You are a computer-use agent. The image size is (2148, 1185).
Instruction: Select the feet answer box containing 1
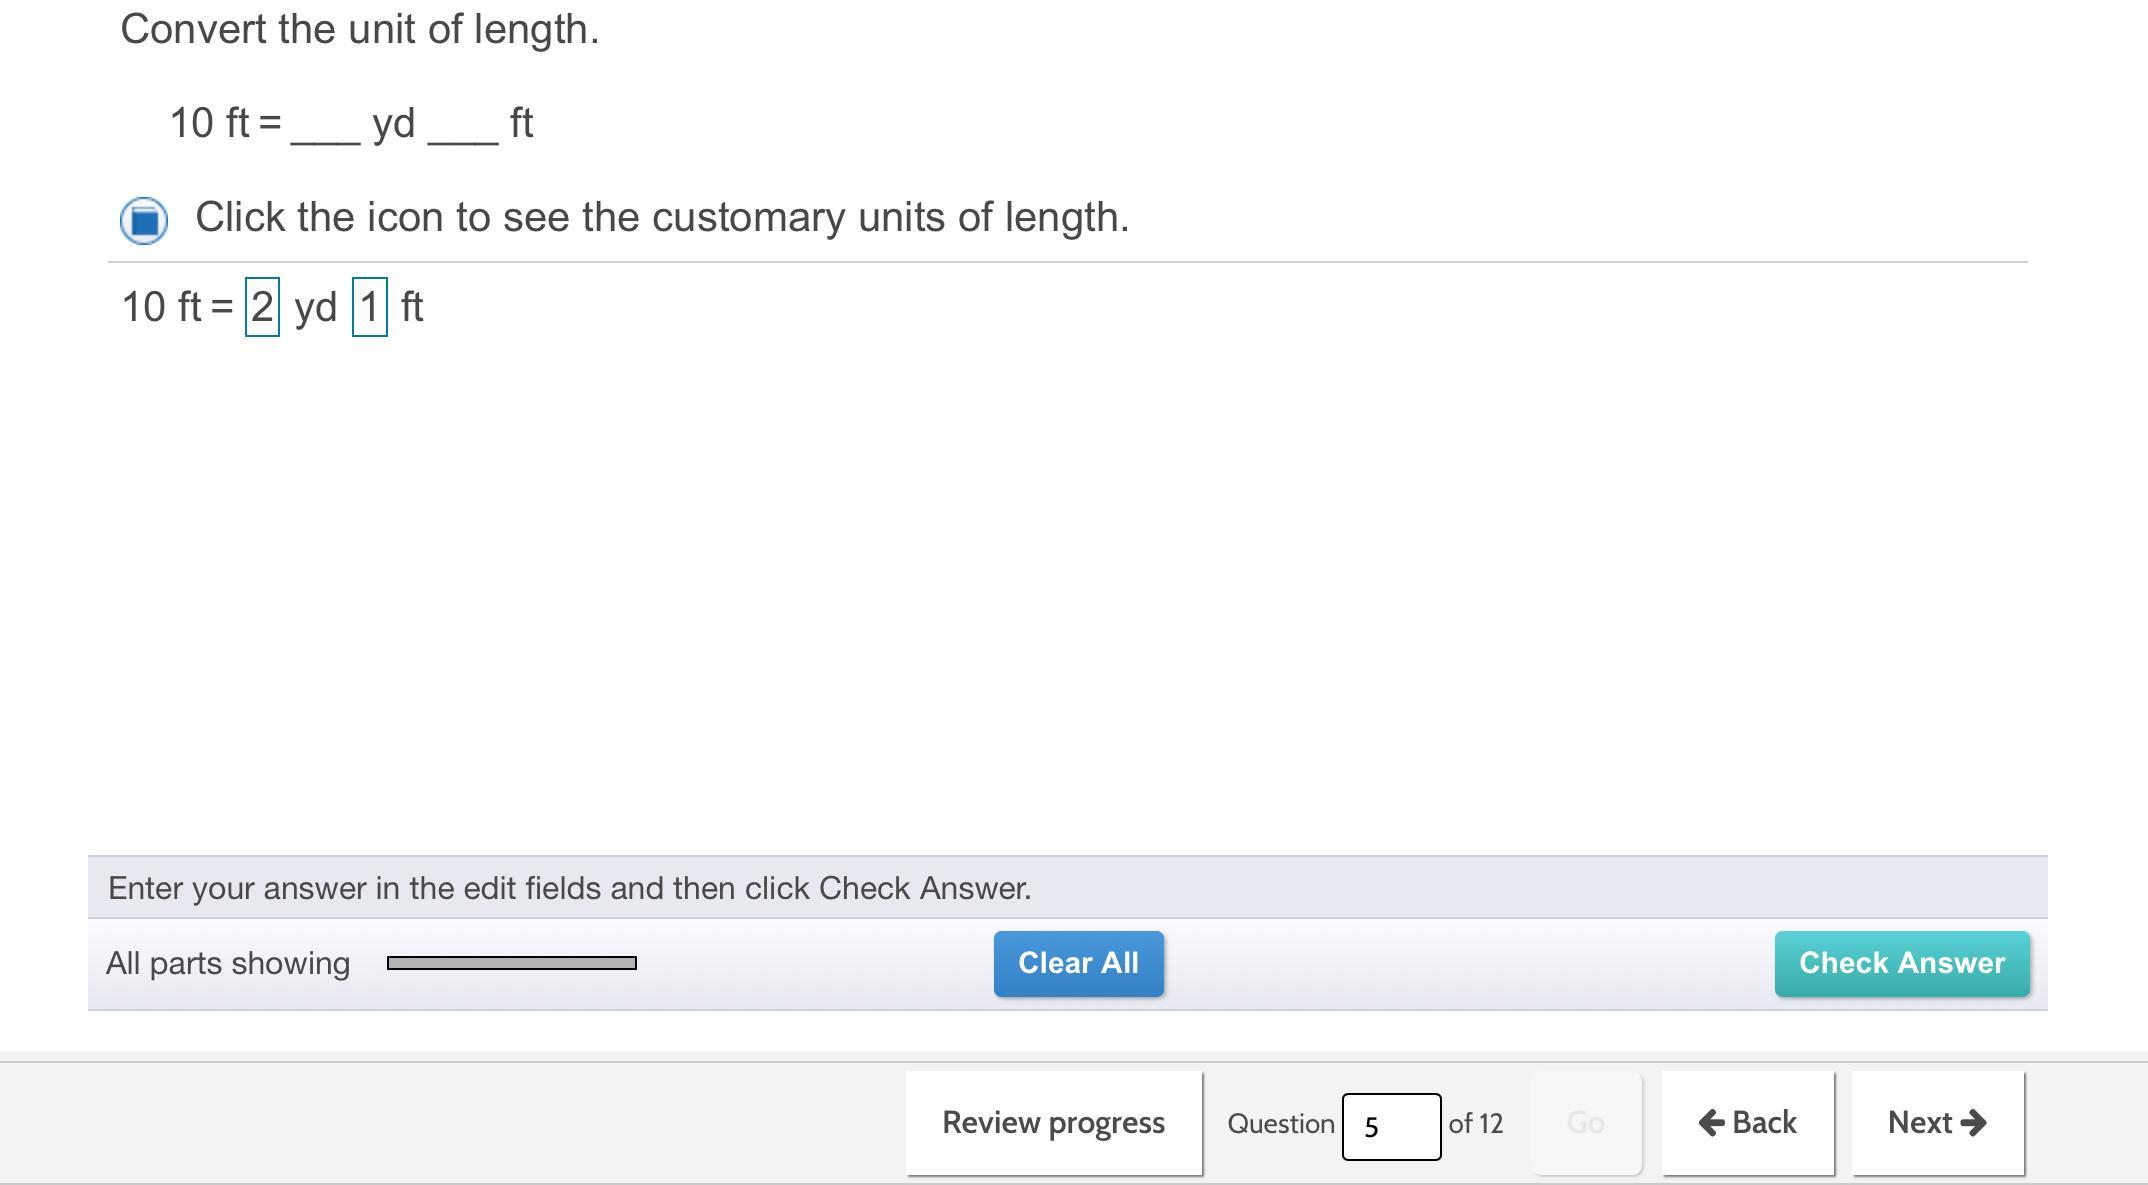point(370,307)
